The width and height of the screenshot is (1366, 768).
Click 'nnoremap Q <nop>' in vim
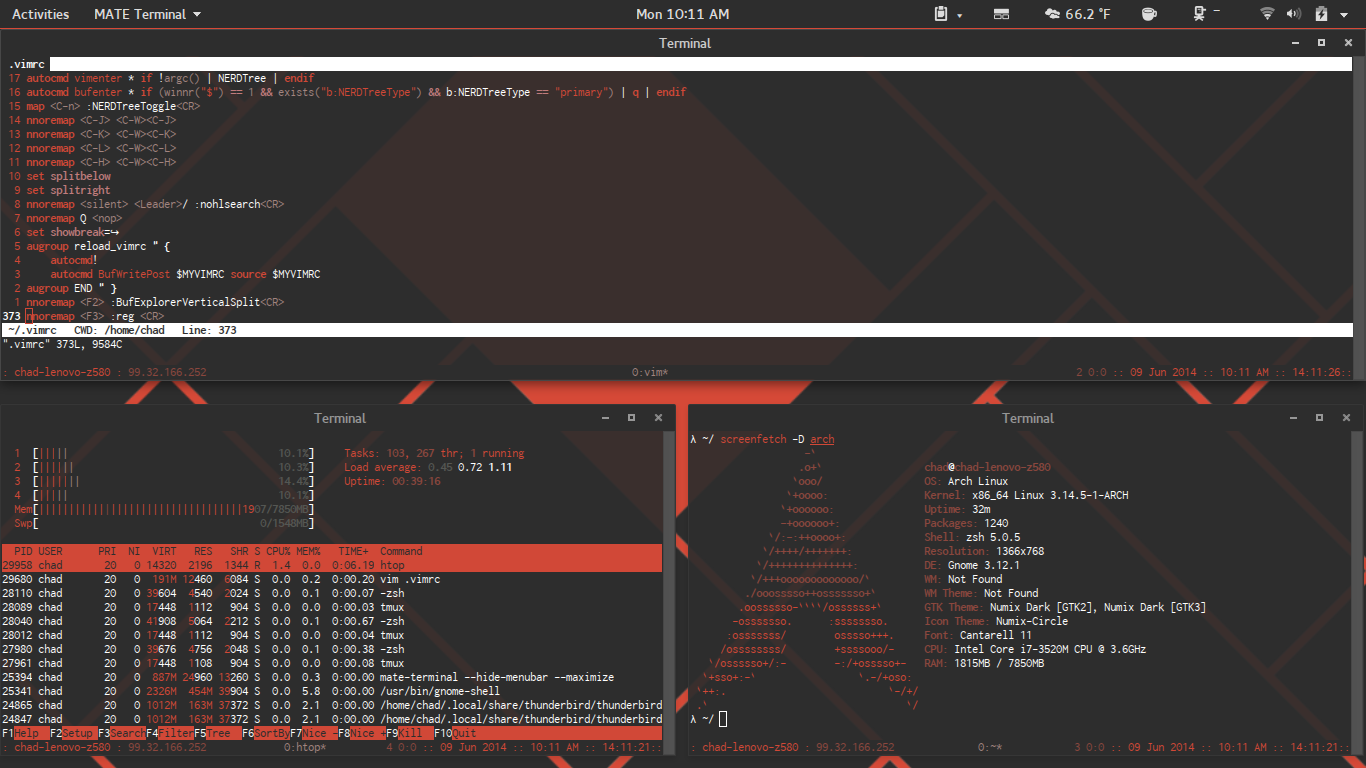coord(74,218)
